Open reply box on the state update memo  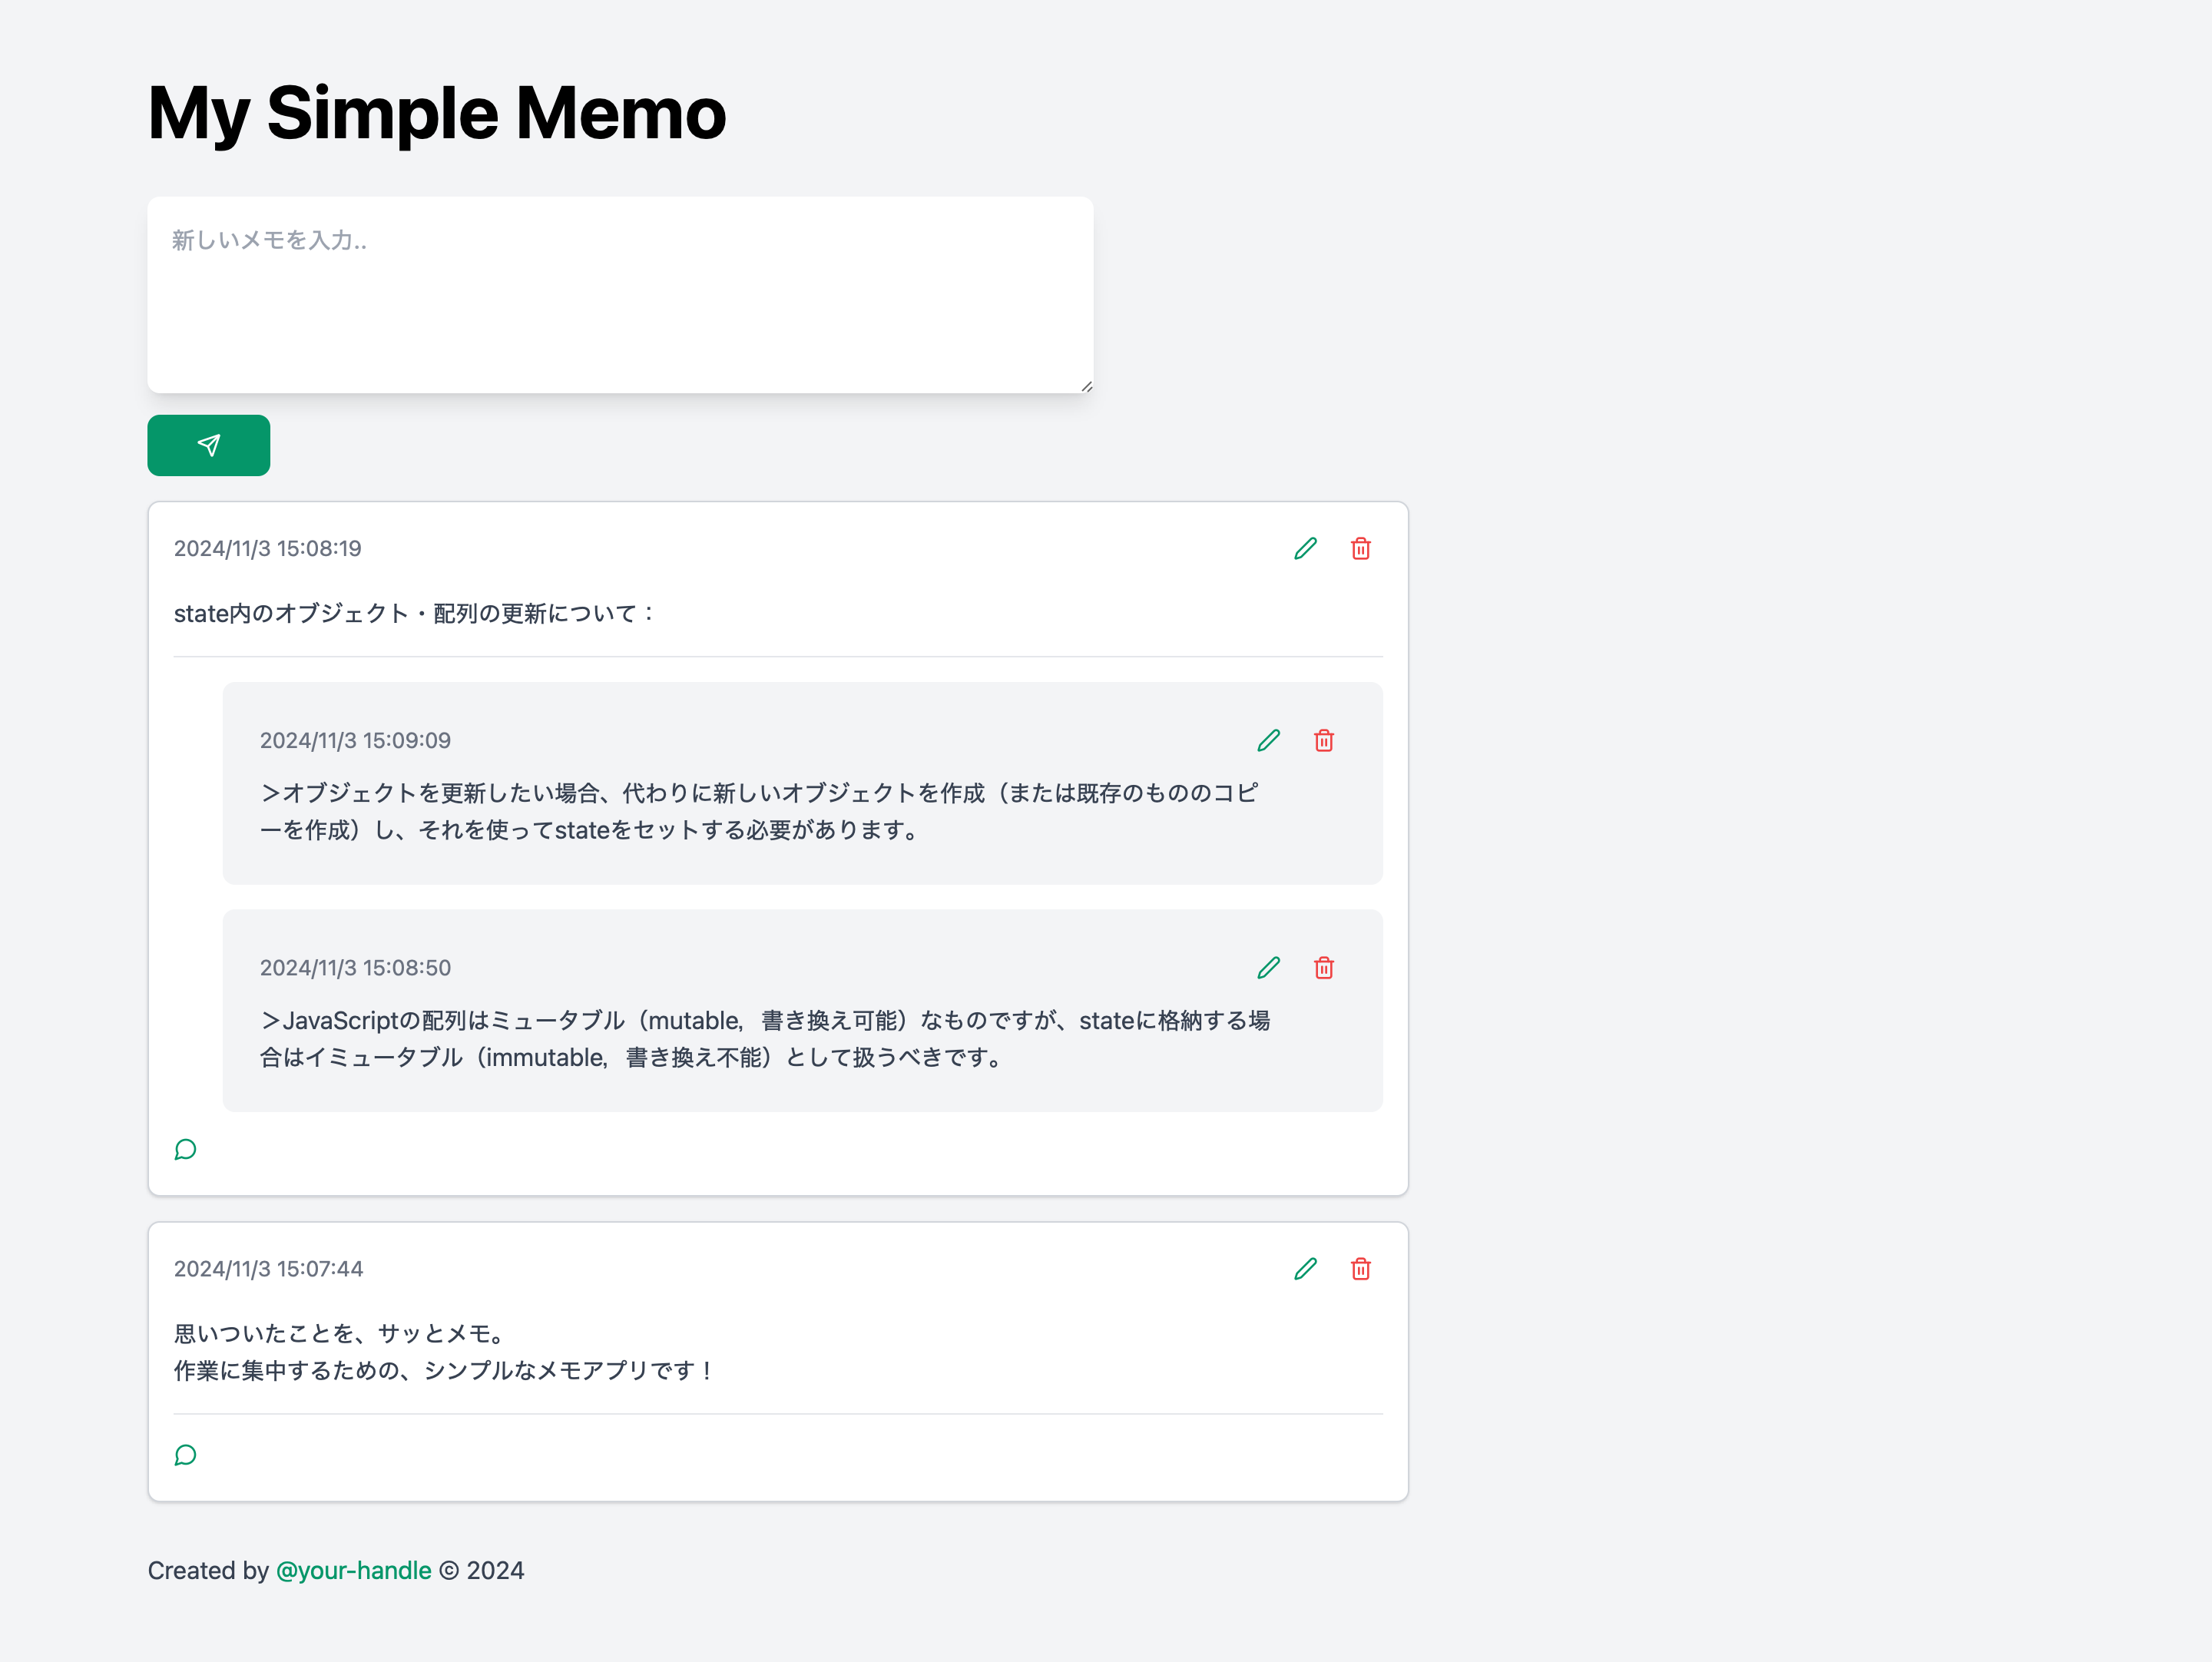point(185,1149)
